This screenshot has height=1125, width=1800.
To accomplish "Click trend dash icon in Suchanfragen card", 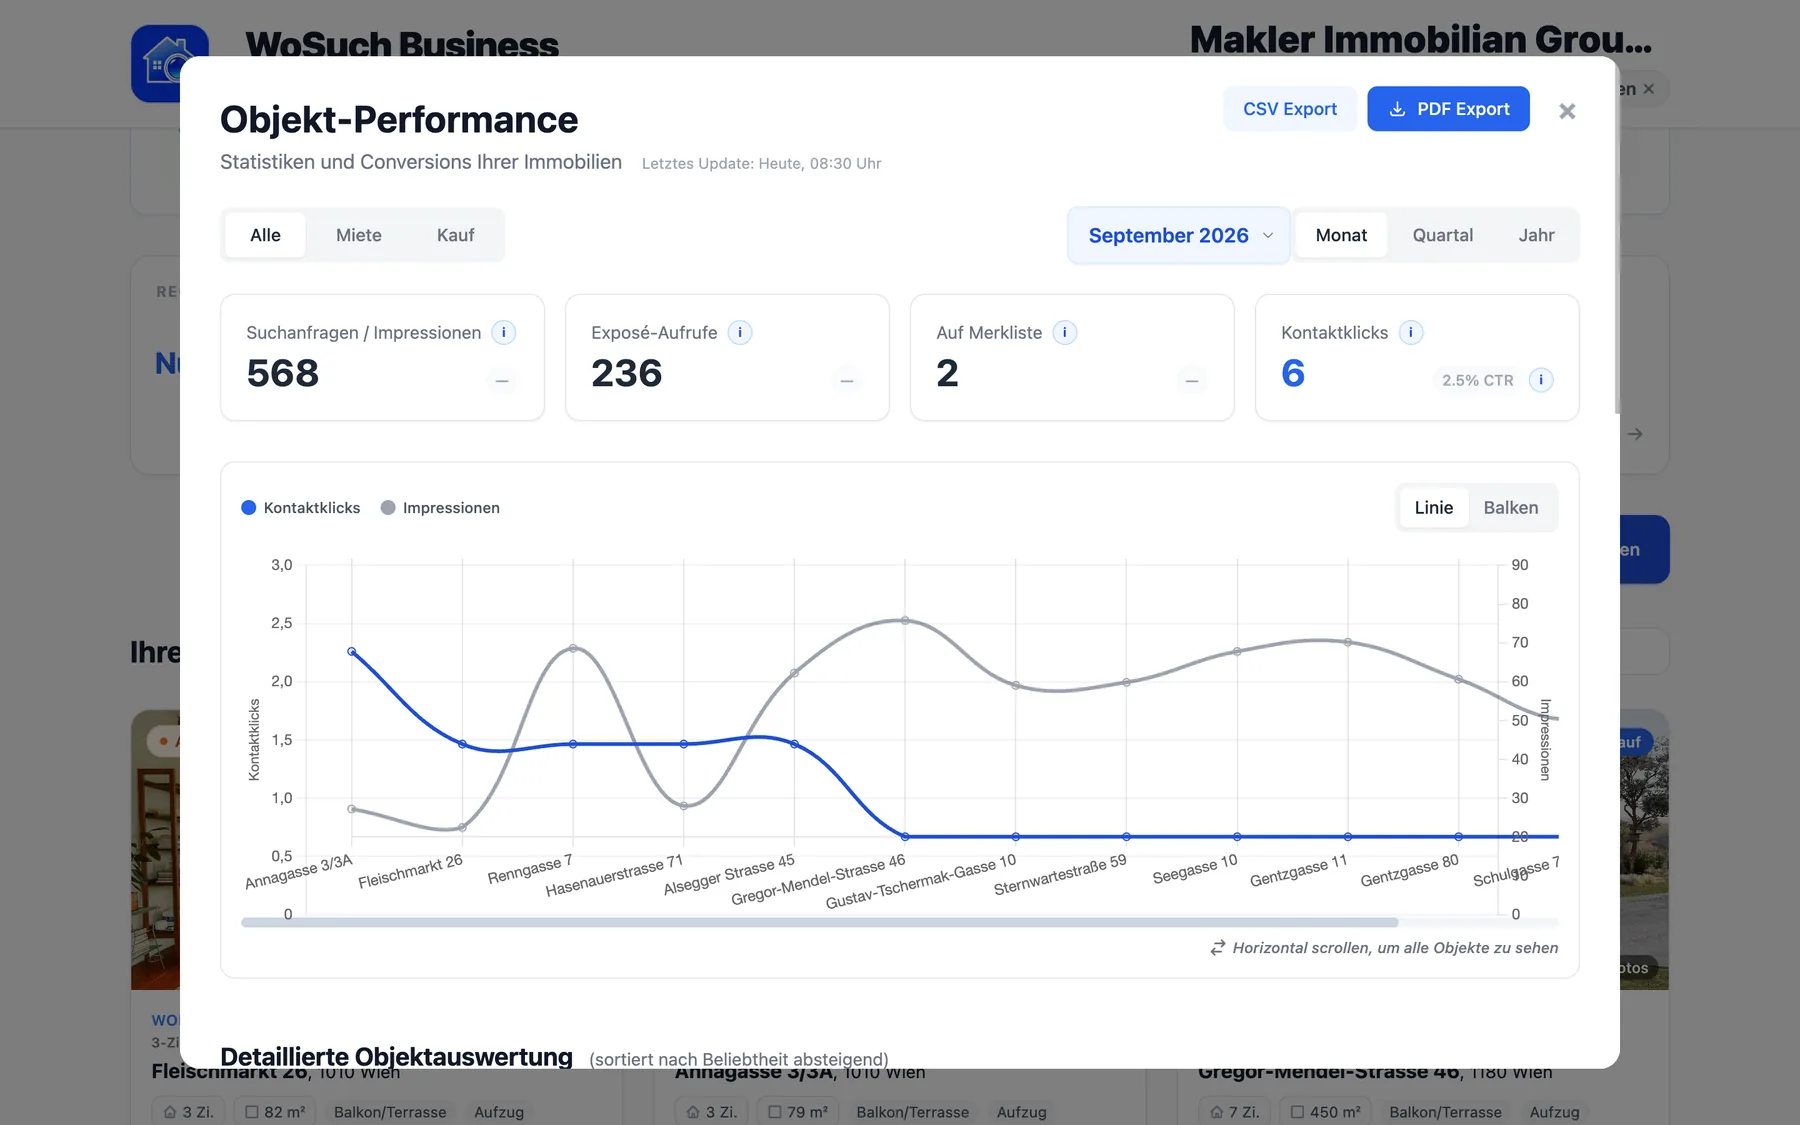I will click(x=502, y=381).
